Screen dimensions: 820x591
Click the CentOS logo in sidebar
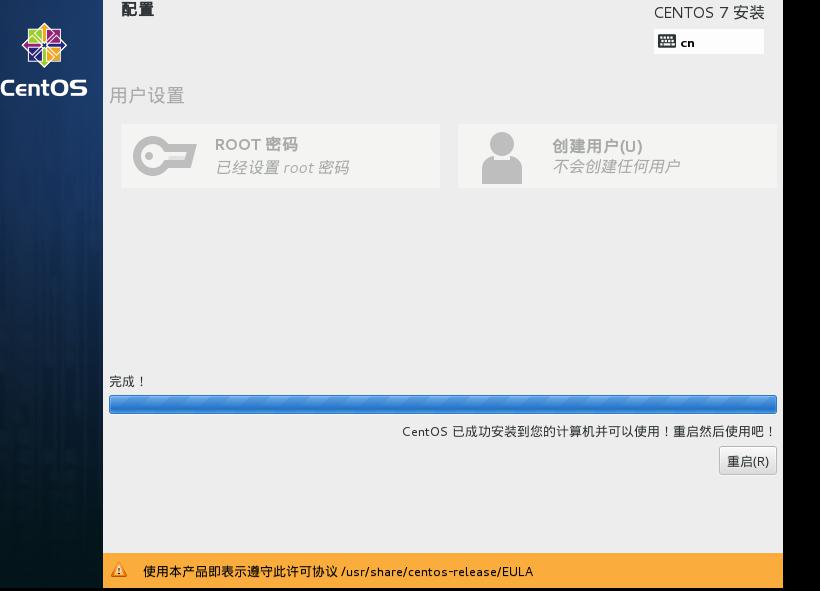[x=44, y=45]
